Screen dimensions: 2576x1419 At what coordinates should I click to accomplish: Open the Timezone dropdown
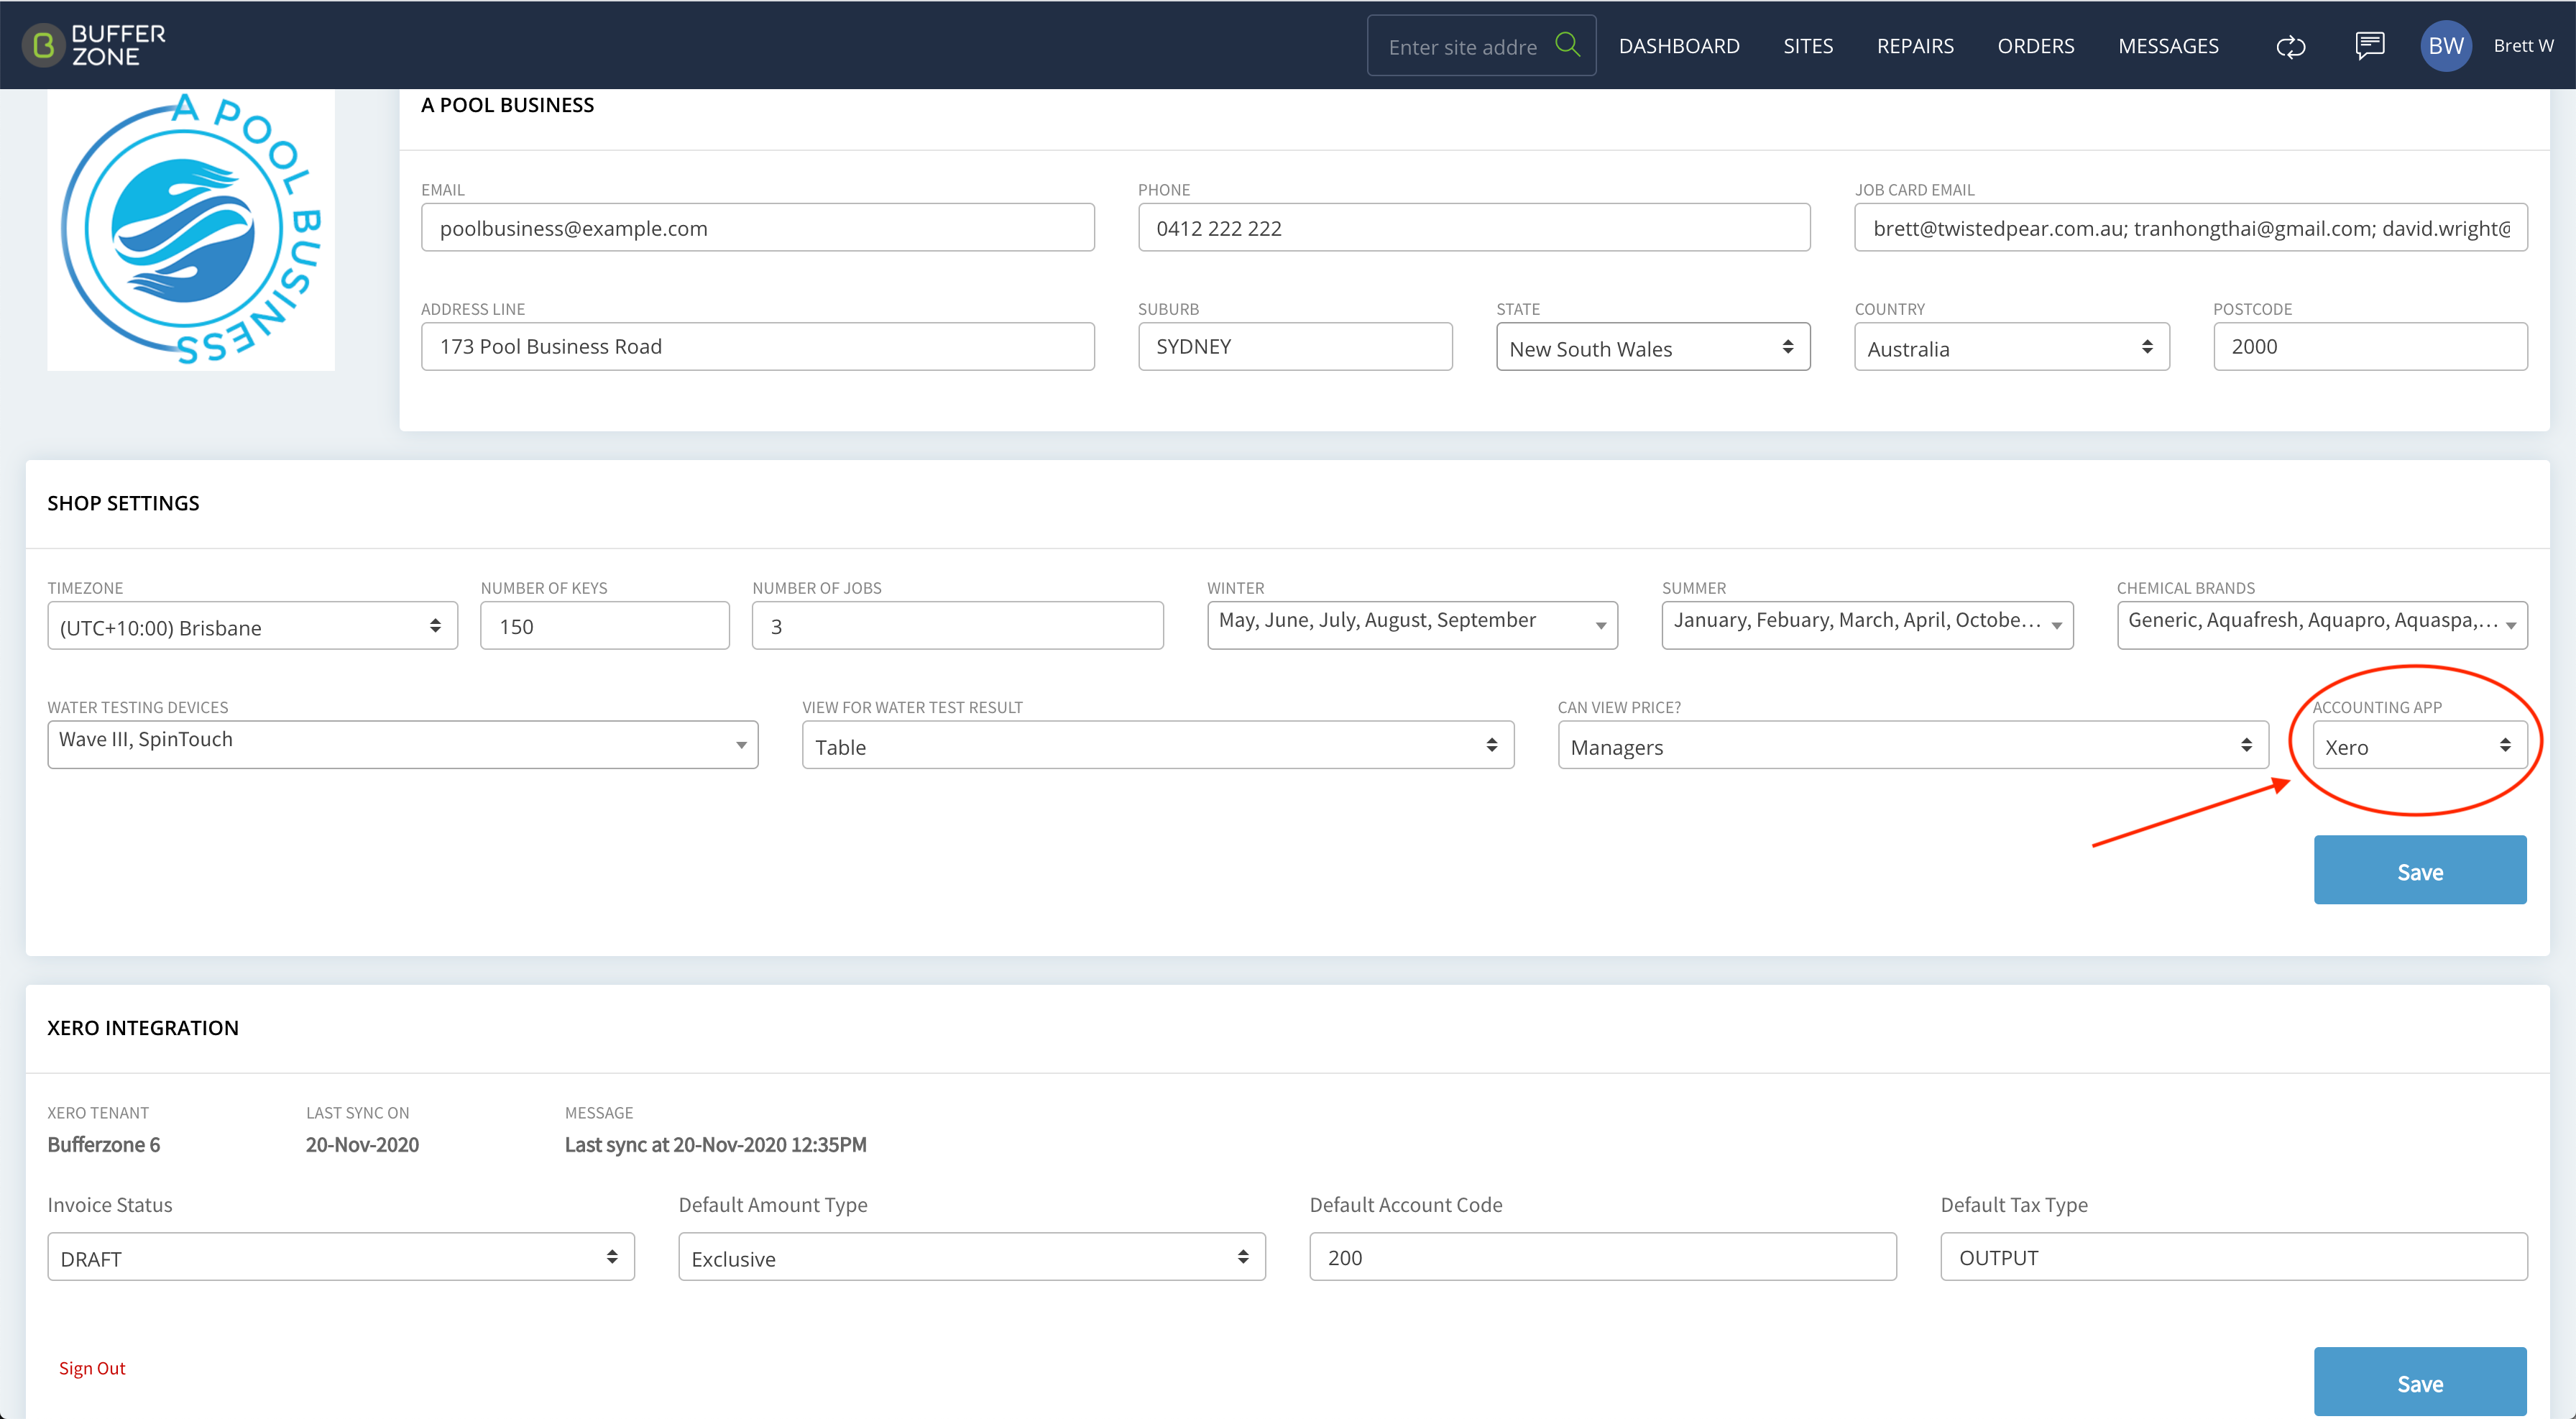pos(252,626)
